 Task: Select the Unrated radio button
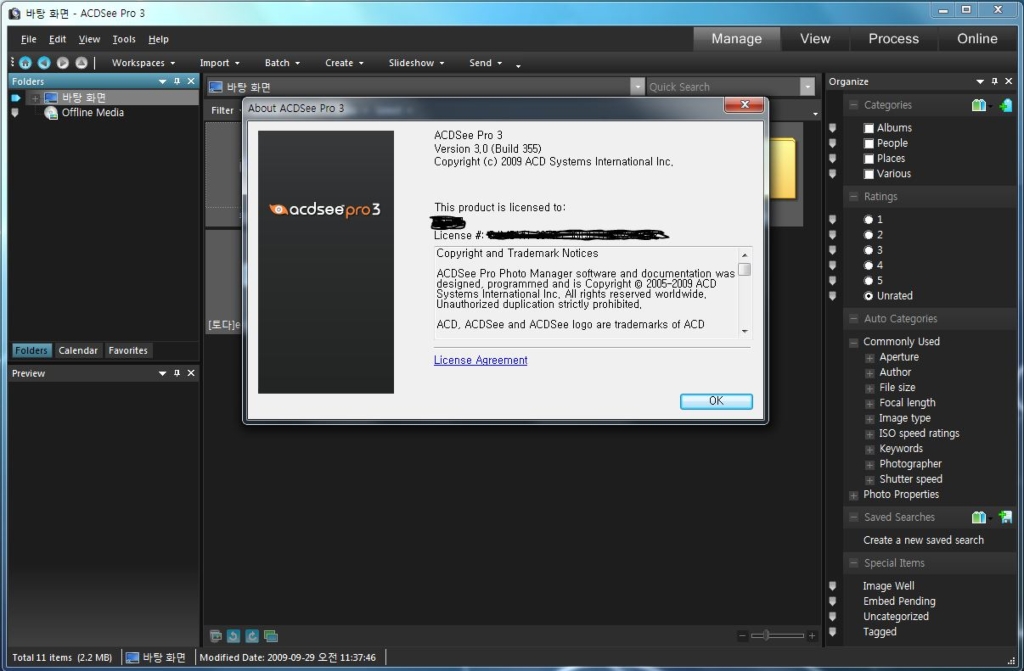click(869, 296)
